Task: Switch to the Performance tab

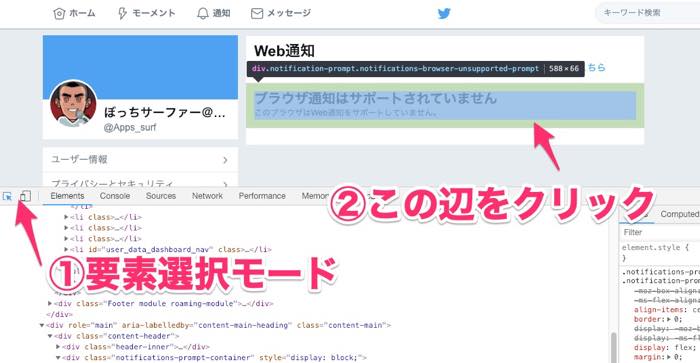Action: [x=262, y=196]
